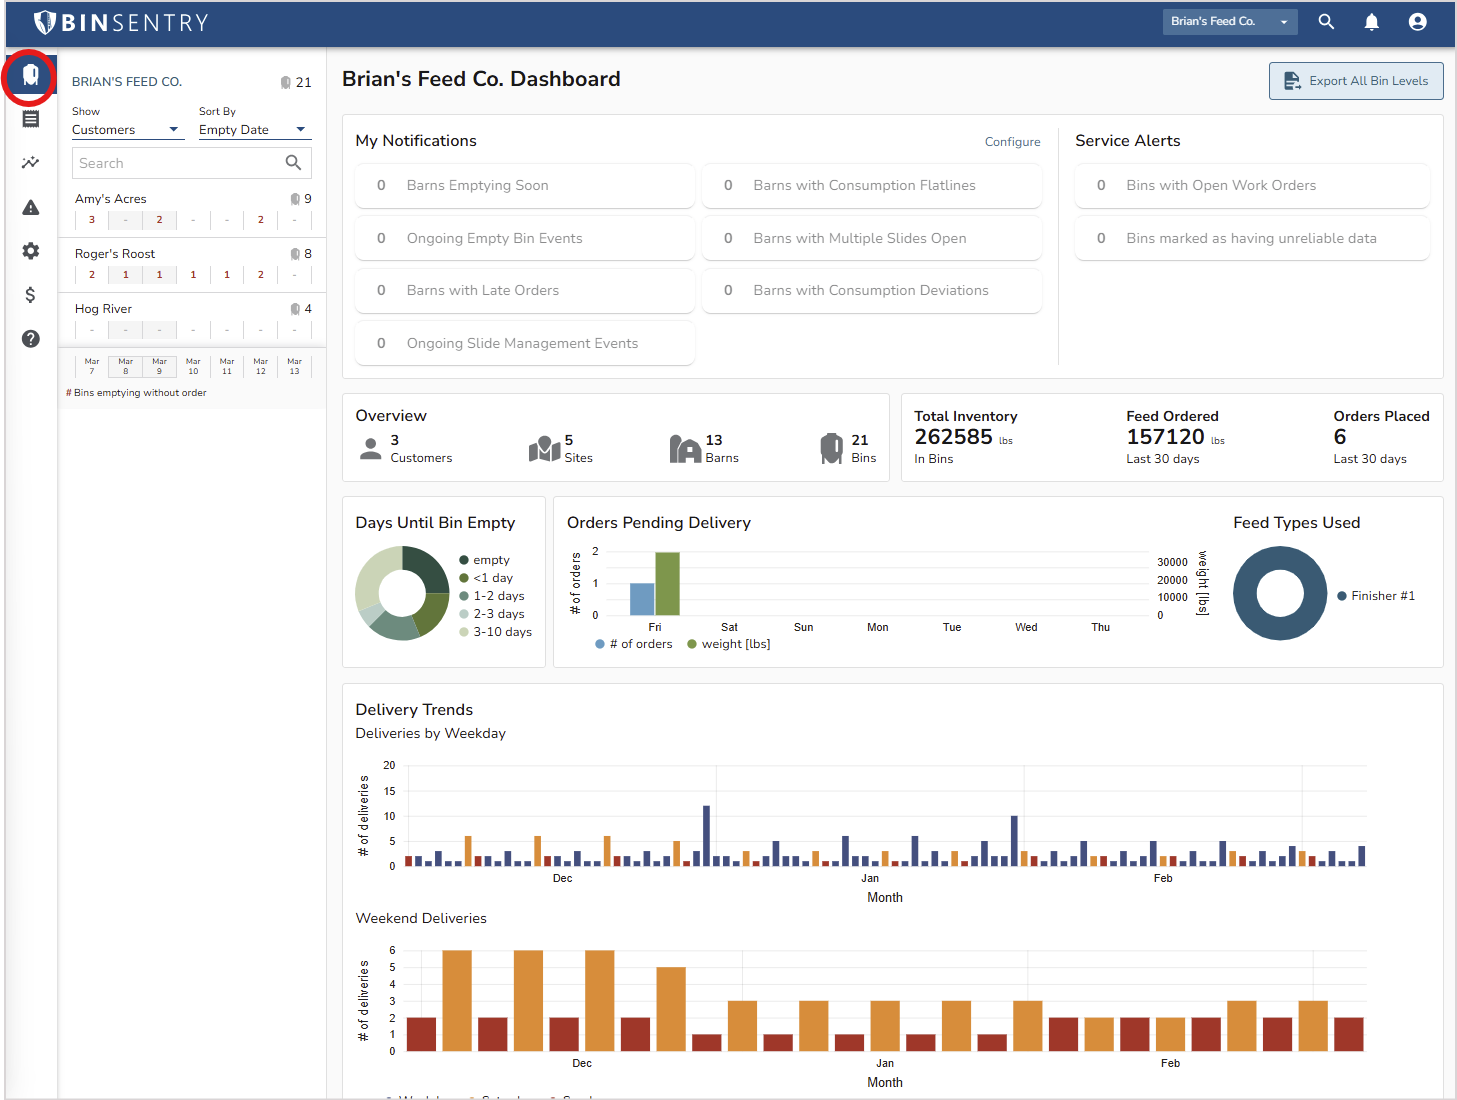Click inside the customer Search field
This screenshot has height=1100, width=1457.
point(180,162)
